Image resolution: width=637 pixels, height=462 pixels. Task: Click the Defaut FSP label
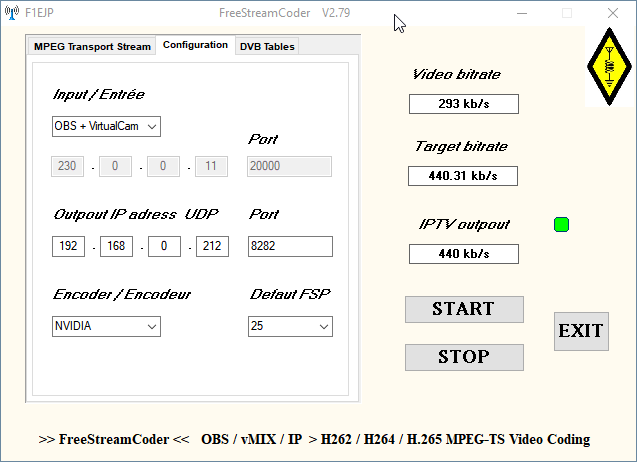coord(290,294)
